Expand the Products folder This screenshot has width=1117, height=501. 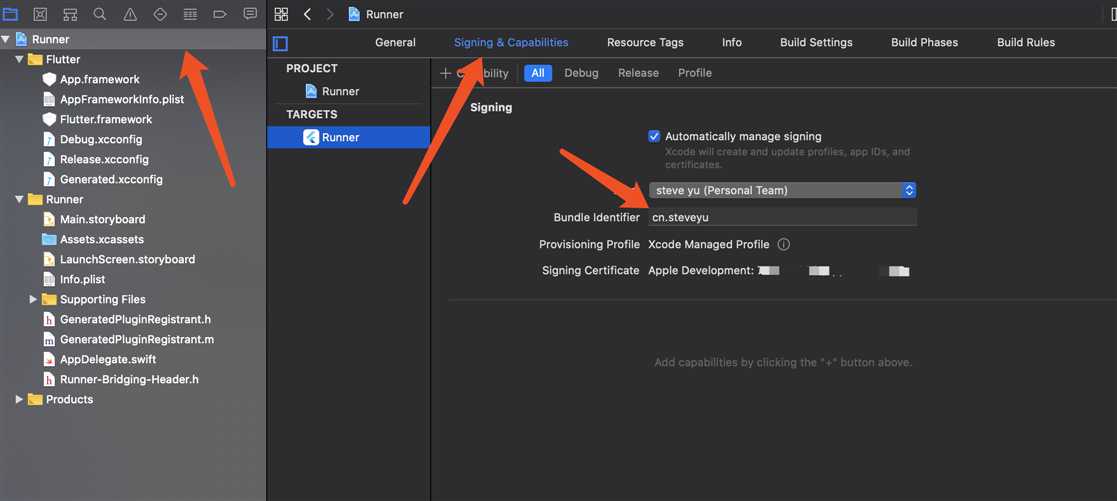(x=19, y=399)
